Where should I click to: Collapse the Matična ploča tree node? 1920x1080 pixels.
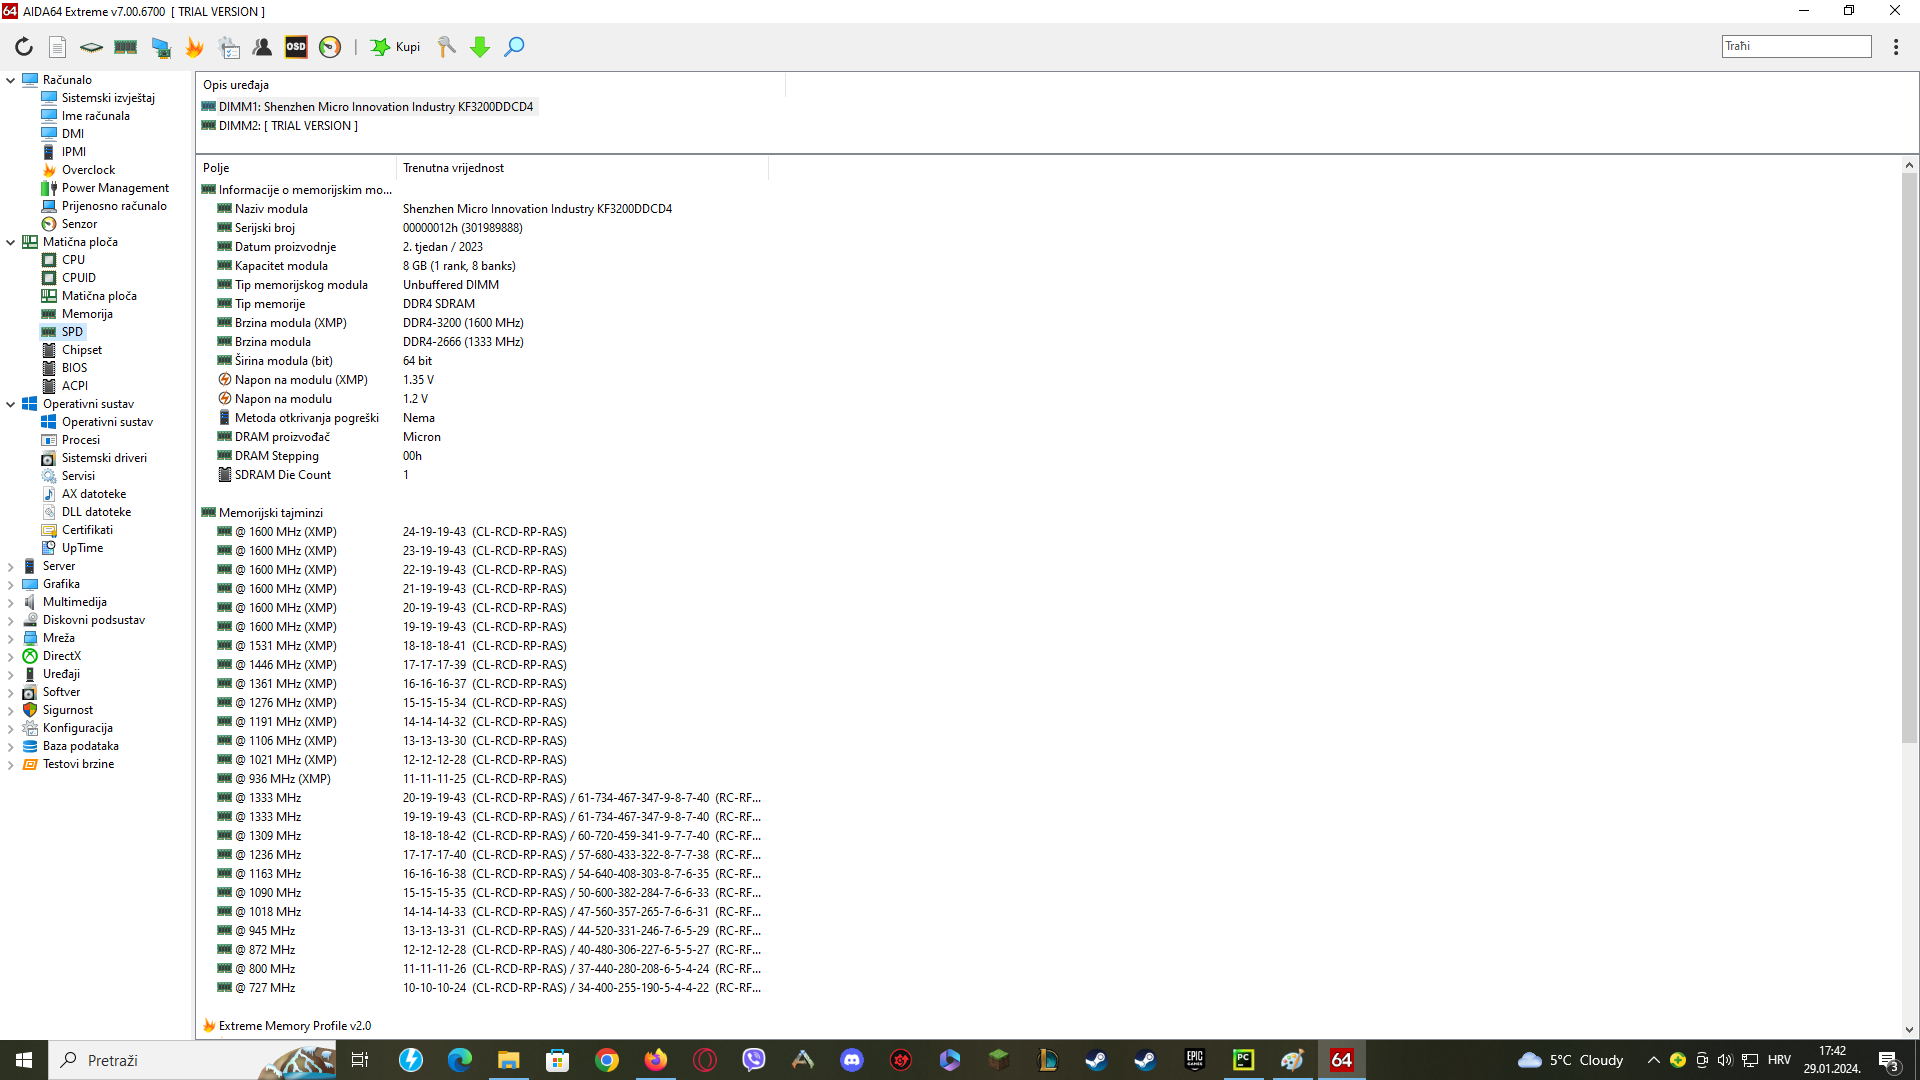[11, 242]
